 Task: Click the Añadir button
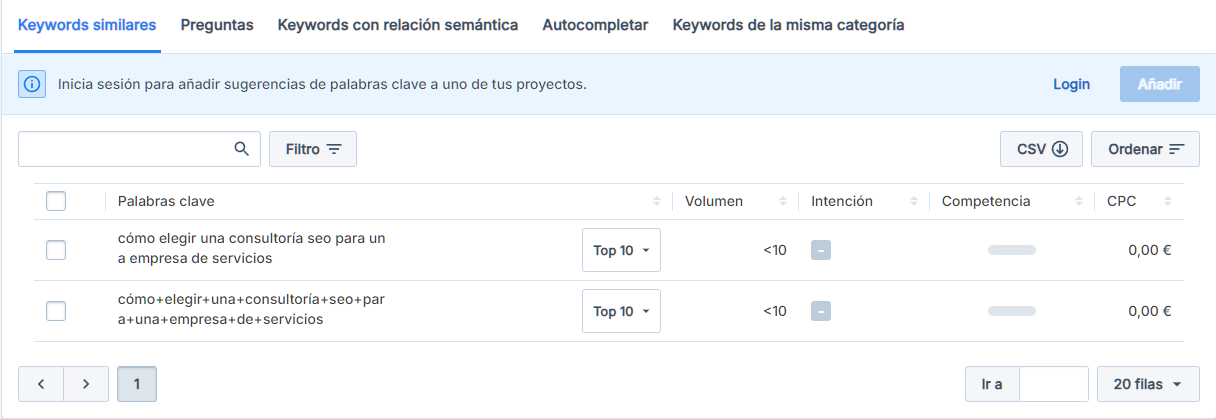tap(1160, 84)
